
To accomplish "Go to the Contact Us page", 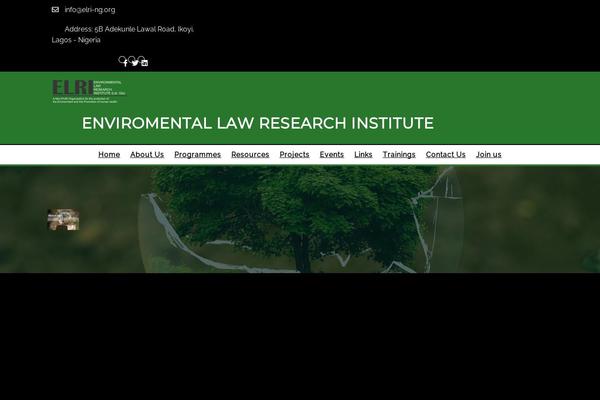I will (445, 154).
